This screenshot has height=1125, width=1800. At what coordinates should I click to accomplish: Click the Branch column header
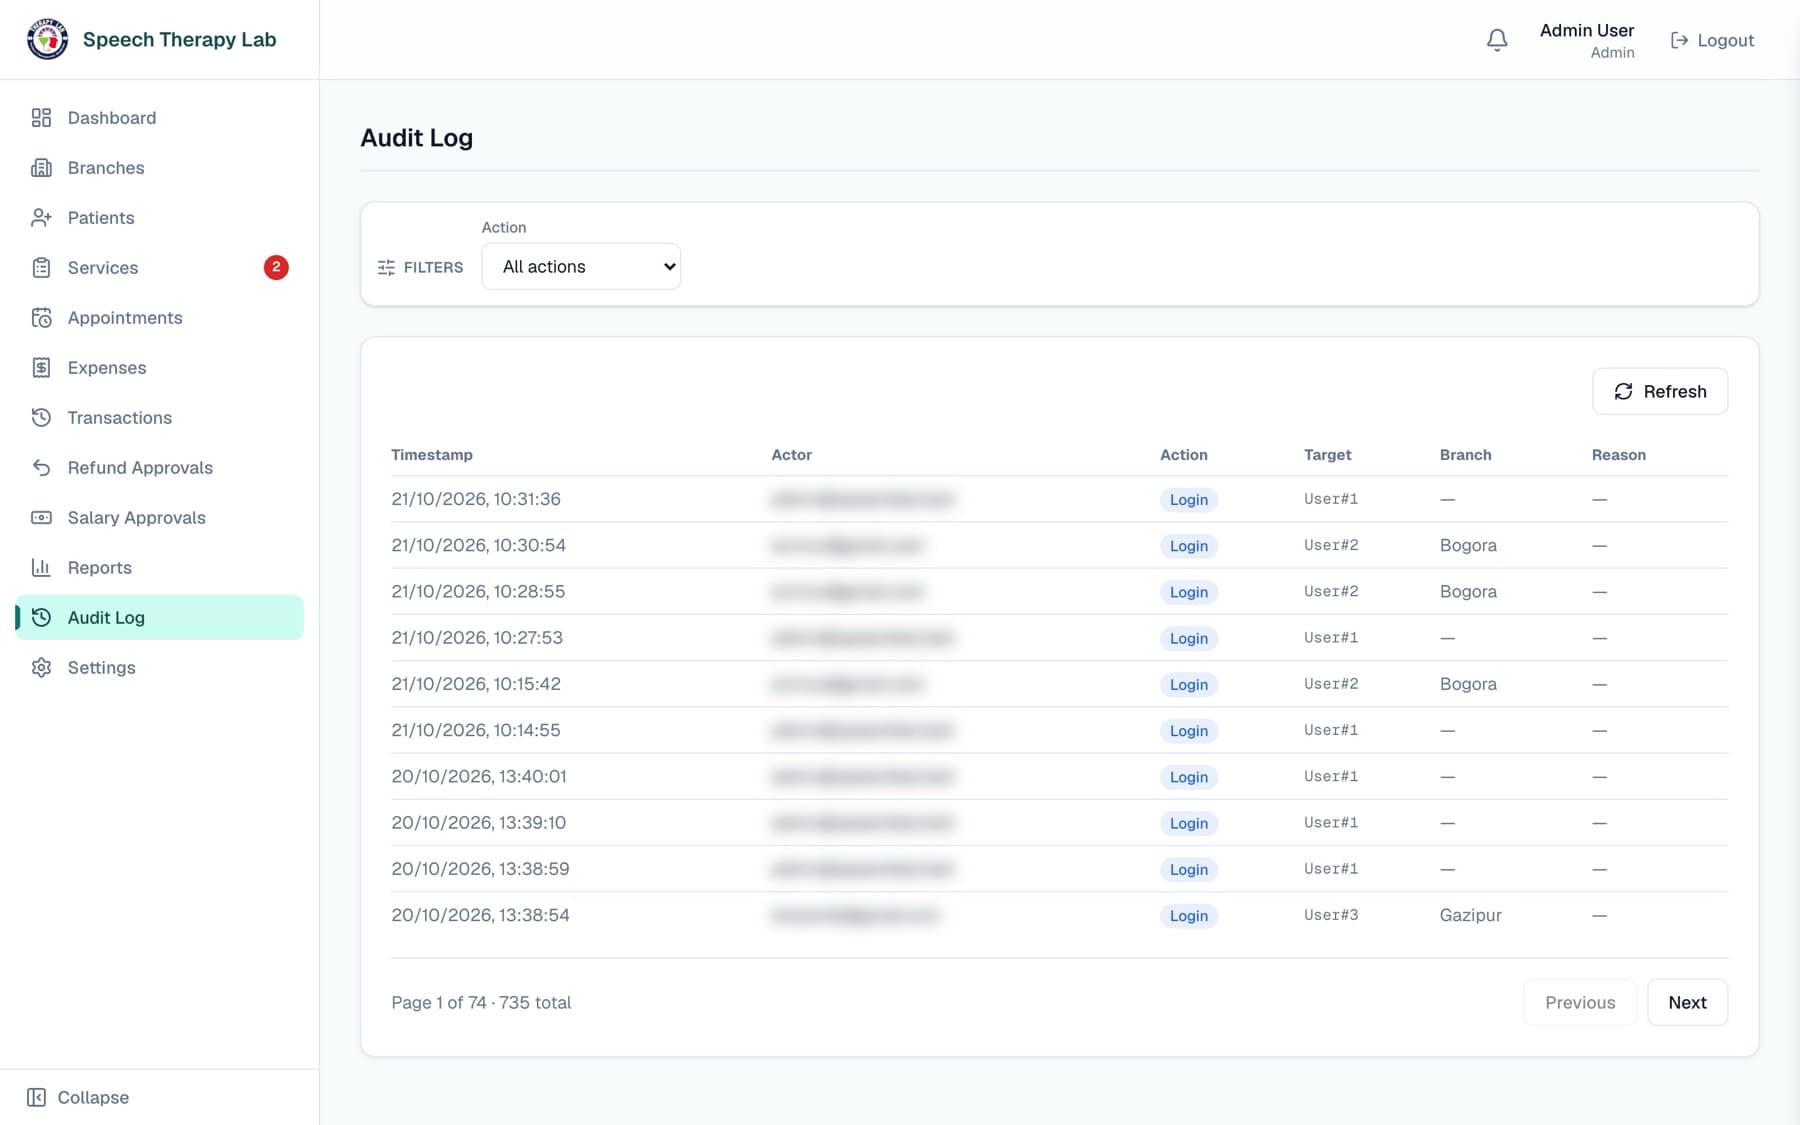1465,455
